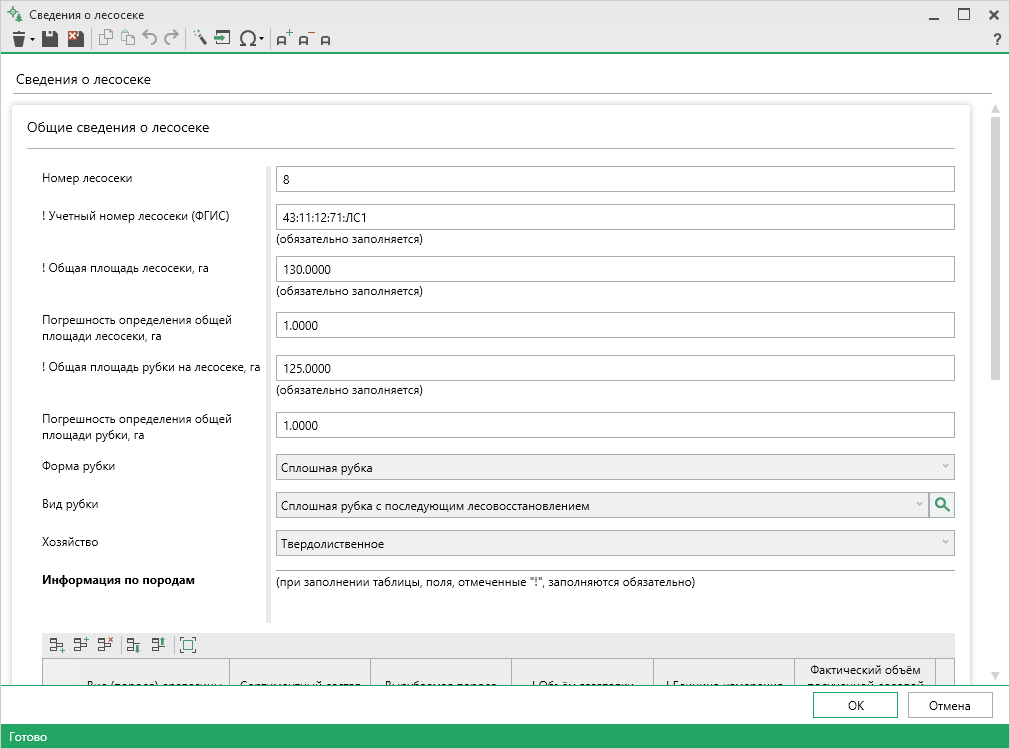Confirm the form with the OK button
The height and width of the screenshot is (749, 1010).
coord(855,705)
